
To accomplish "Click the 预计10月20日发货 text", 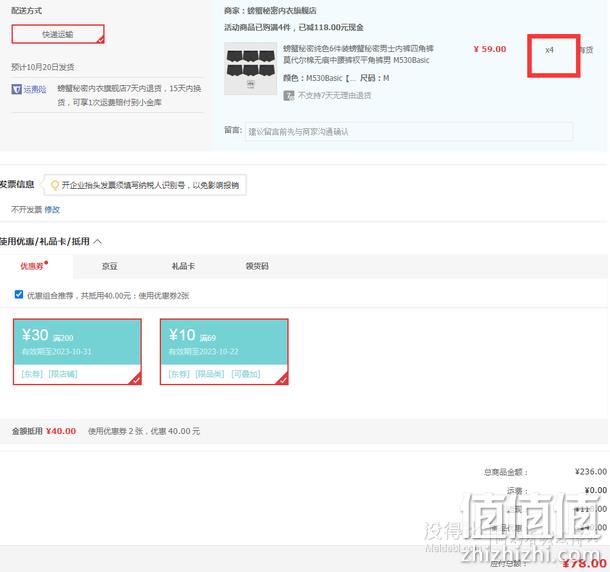I will [43, 67].
